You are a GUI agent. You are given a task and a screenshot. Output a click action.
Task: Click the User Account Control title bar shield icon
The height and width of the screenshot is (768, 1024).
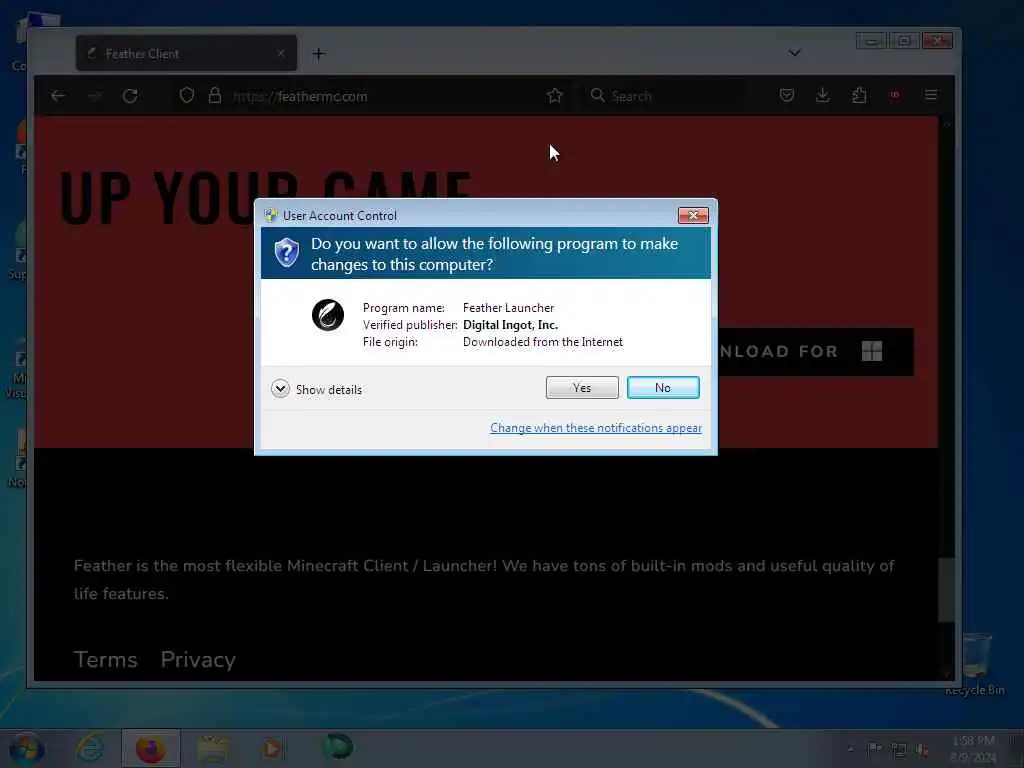coord(270,215)
